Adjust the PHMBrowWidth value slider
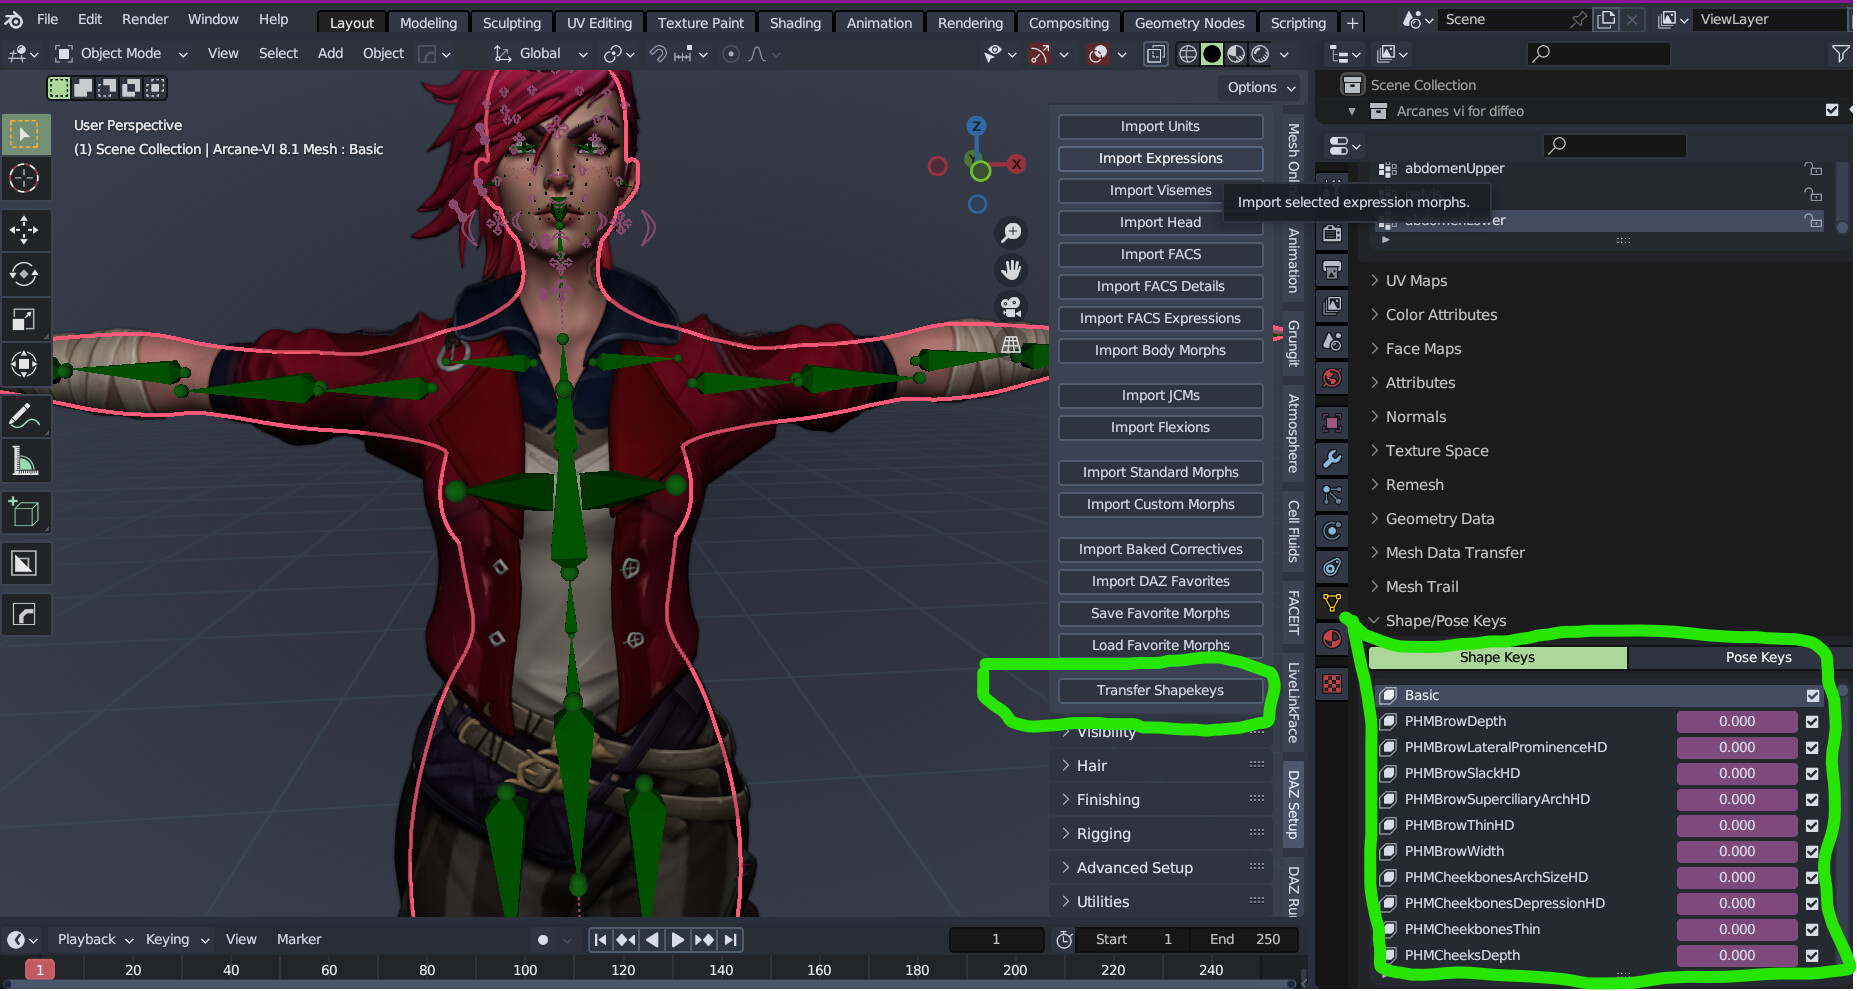1857x991 pixels. 1737,852
